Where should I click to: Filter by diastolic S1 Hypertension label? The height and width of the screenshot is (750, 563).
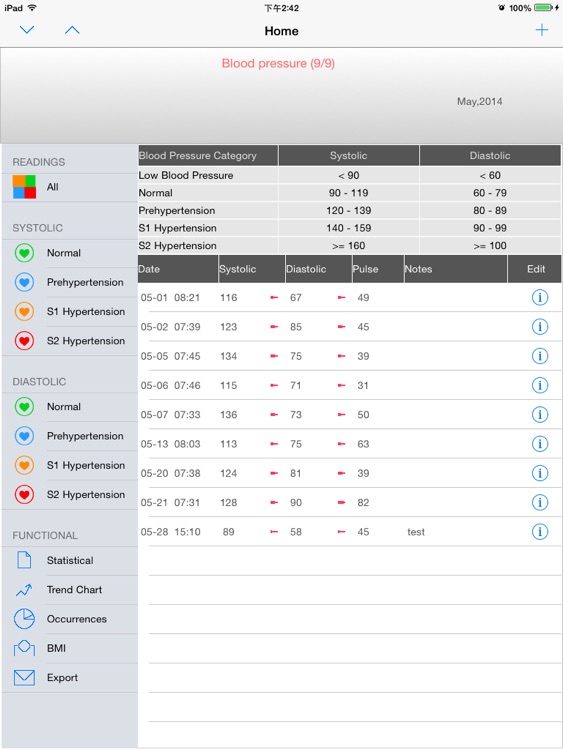[86, 465]
